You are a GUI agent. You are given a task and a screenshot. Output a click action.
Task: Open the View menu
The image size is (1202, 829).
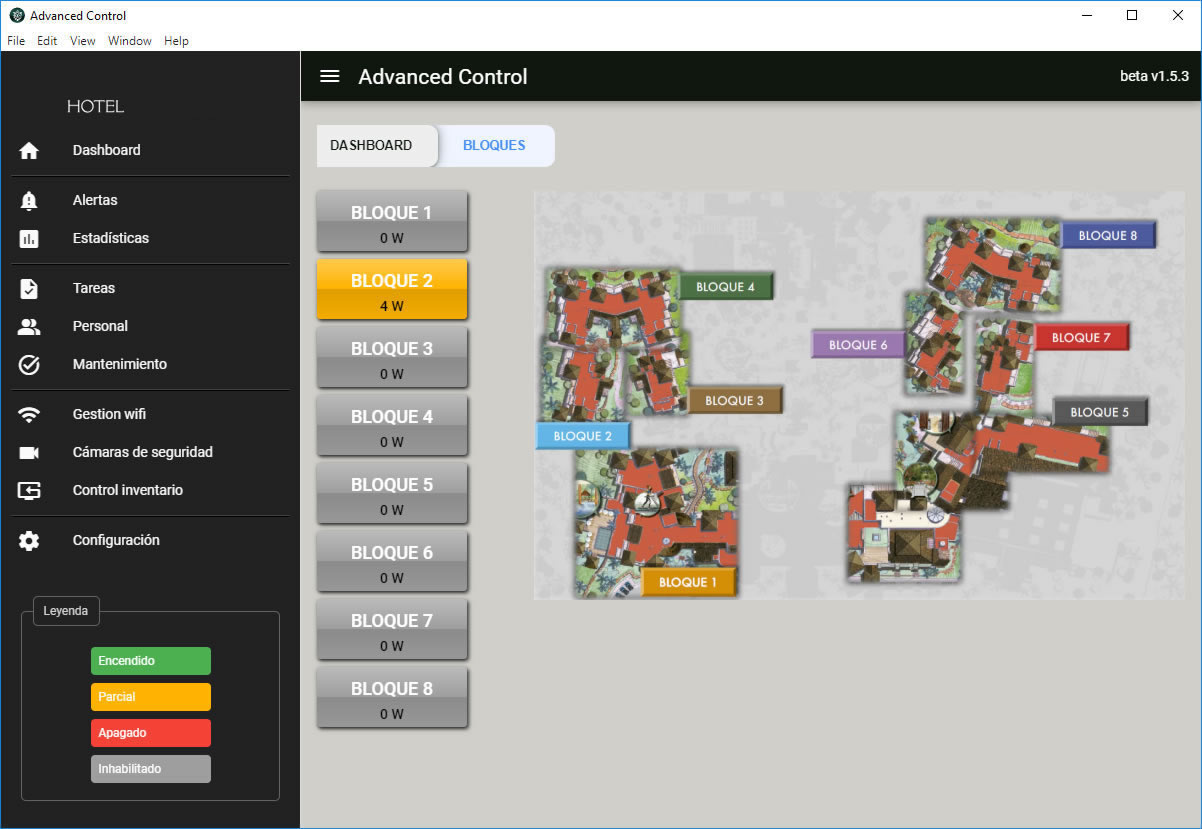(x=83, y=41)
